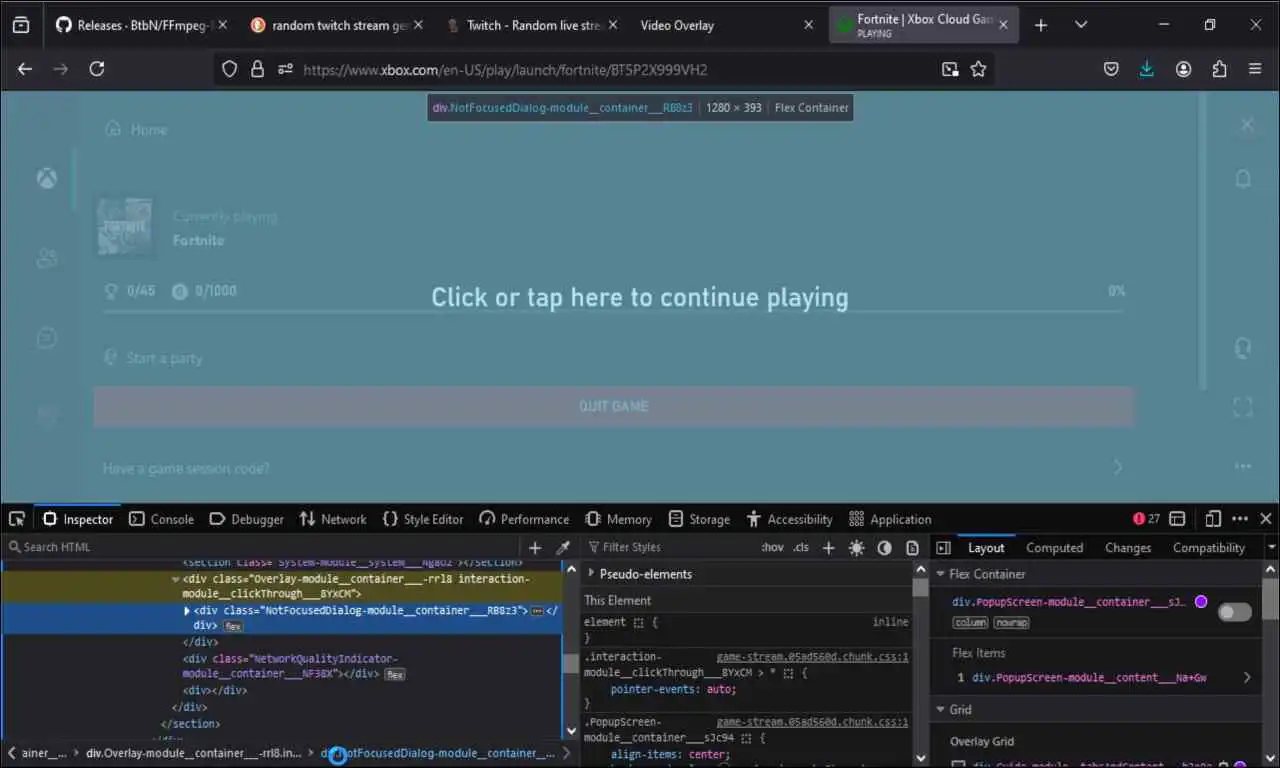This screenshot has width=1280, height=768.
Task: Click the pointer-events auto value
Action: click(x=718, y=689)
